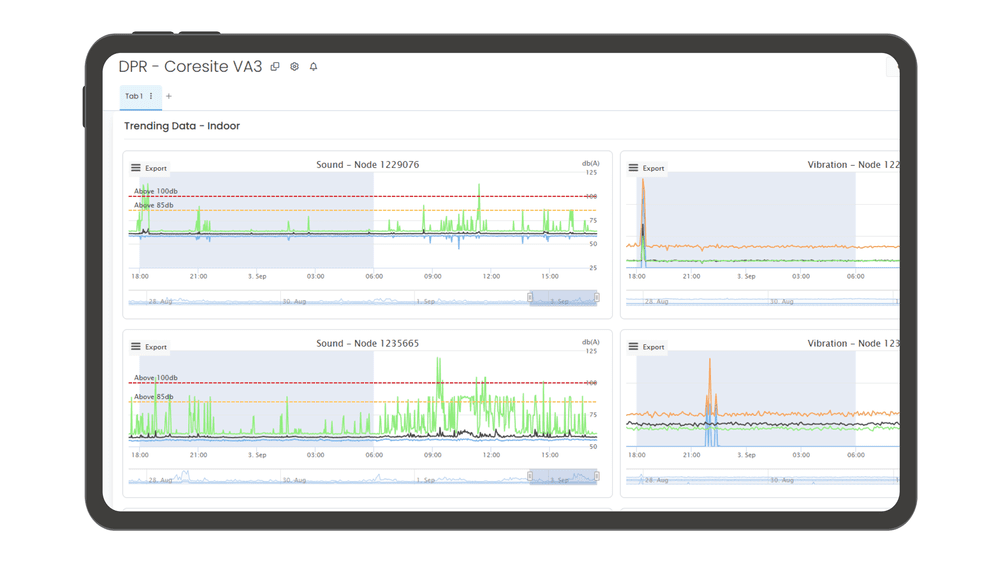
Task: Click 21:00 axis label in top Vibration chart
Action: tap(691, 276)
